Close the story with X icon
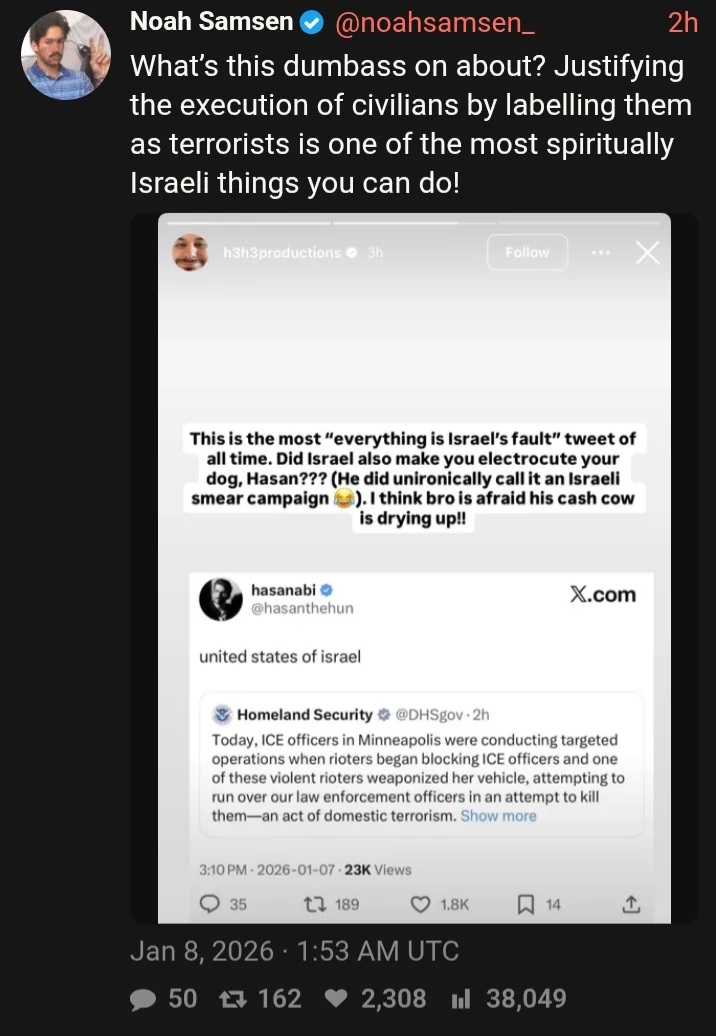 tap(647, 253)
